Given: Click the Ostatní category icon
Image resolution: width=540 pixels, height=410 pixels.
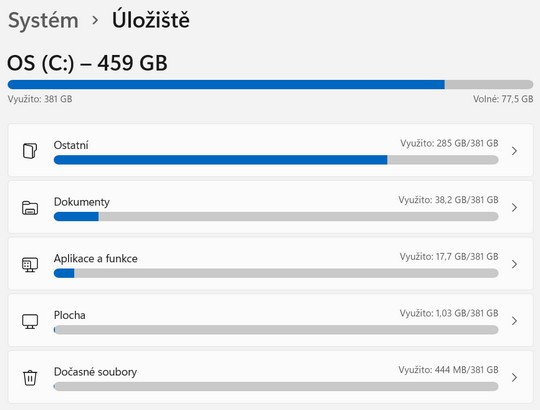Looking at the screenshot, I should (x=30, y=151).
